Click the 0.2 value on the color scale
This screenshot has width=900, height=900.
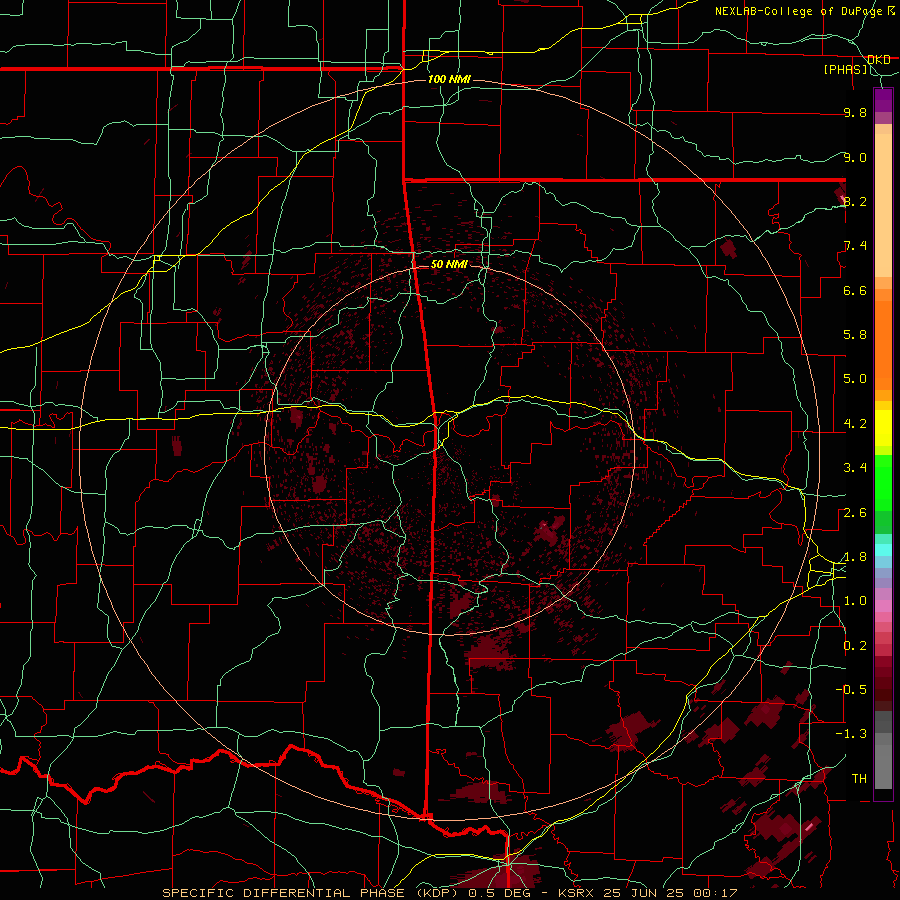click(x=855, y=646)
